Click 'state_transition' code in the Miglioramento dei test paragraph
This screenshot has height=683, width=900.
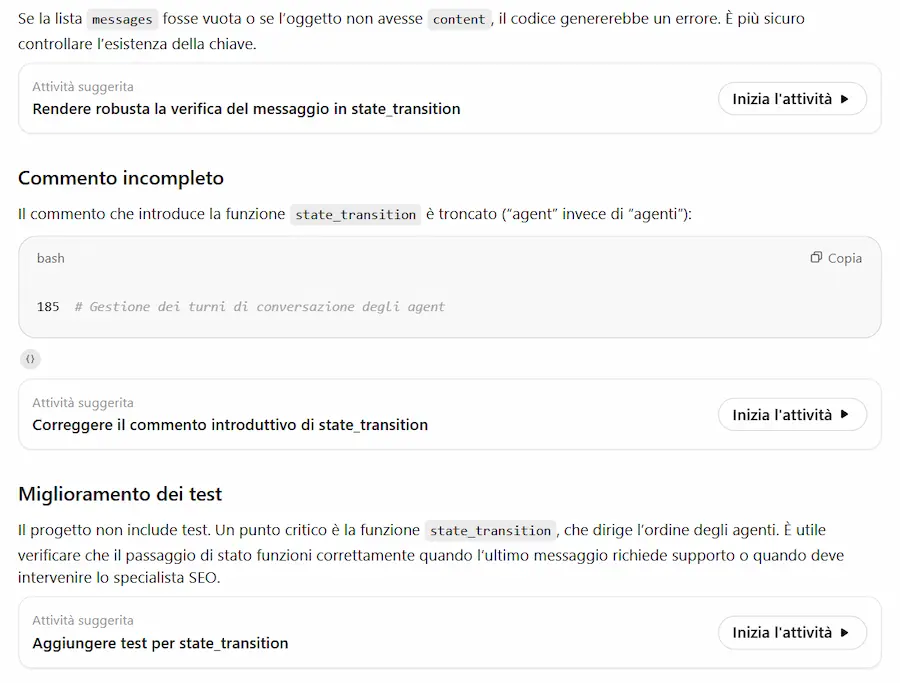(490, 530)
